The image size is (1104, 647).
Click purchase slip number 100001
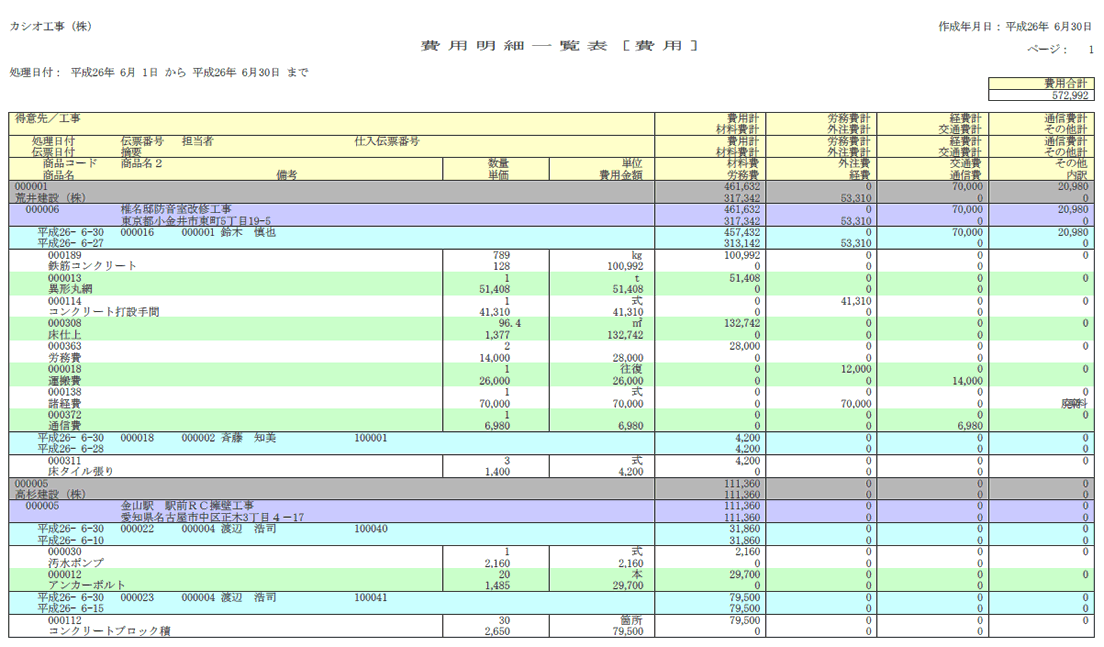[x=371, y=437]
